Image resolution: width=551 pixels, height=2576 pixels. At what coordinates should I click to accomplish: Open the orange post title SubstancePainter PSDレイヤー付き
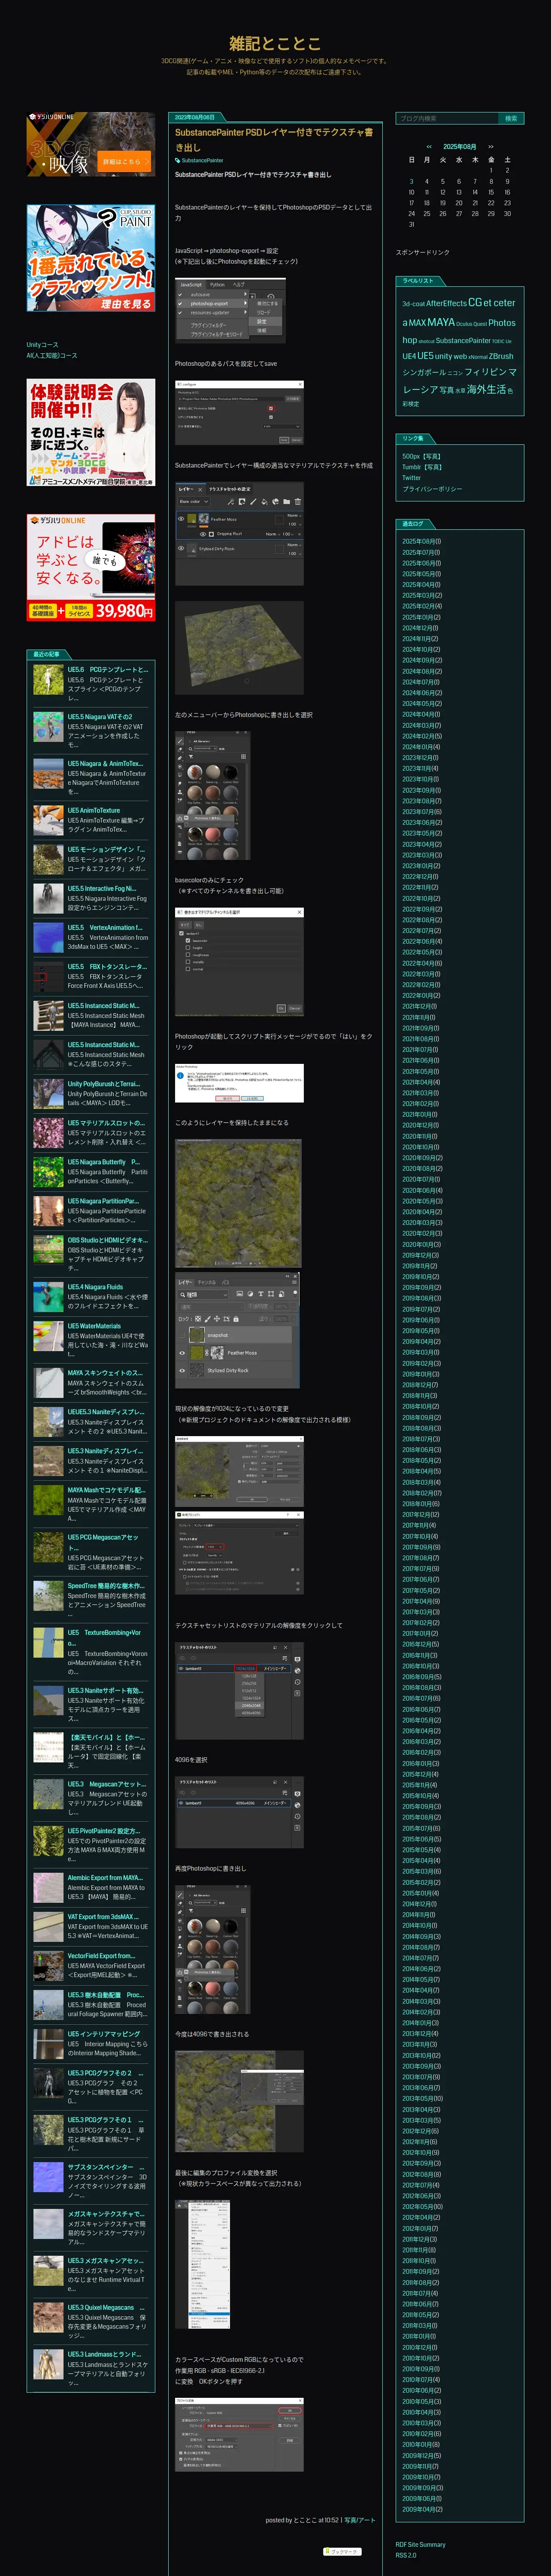[274, 139]
